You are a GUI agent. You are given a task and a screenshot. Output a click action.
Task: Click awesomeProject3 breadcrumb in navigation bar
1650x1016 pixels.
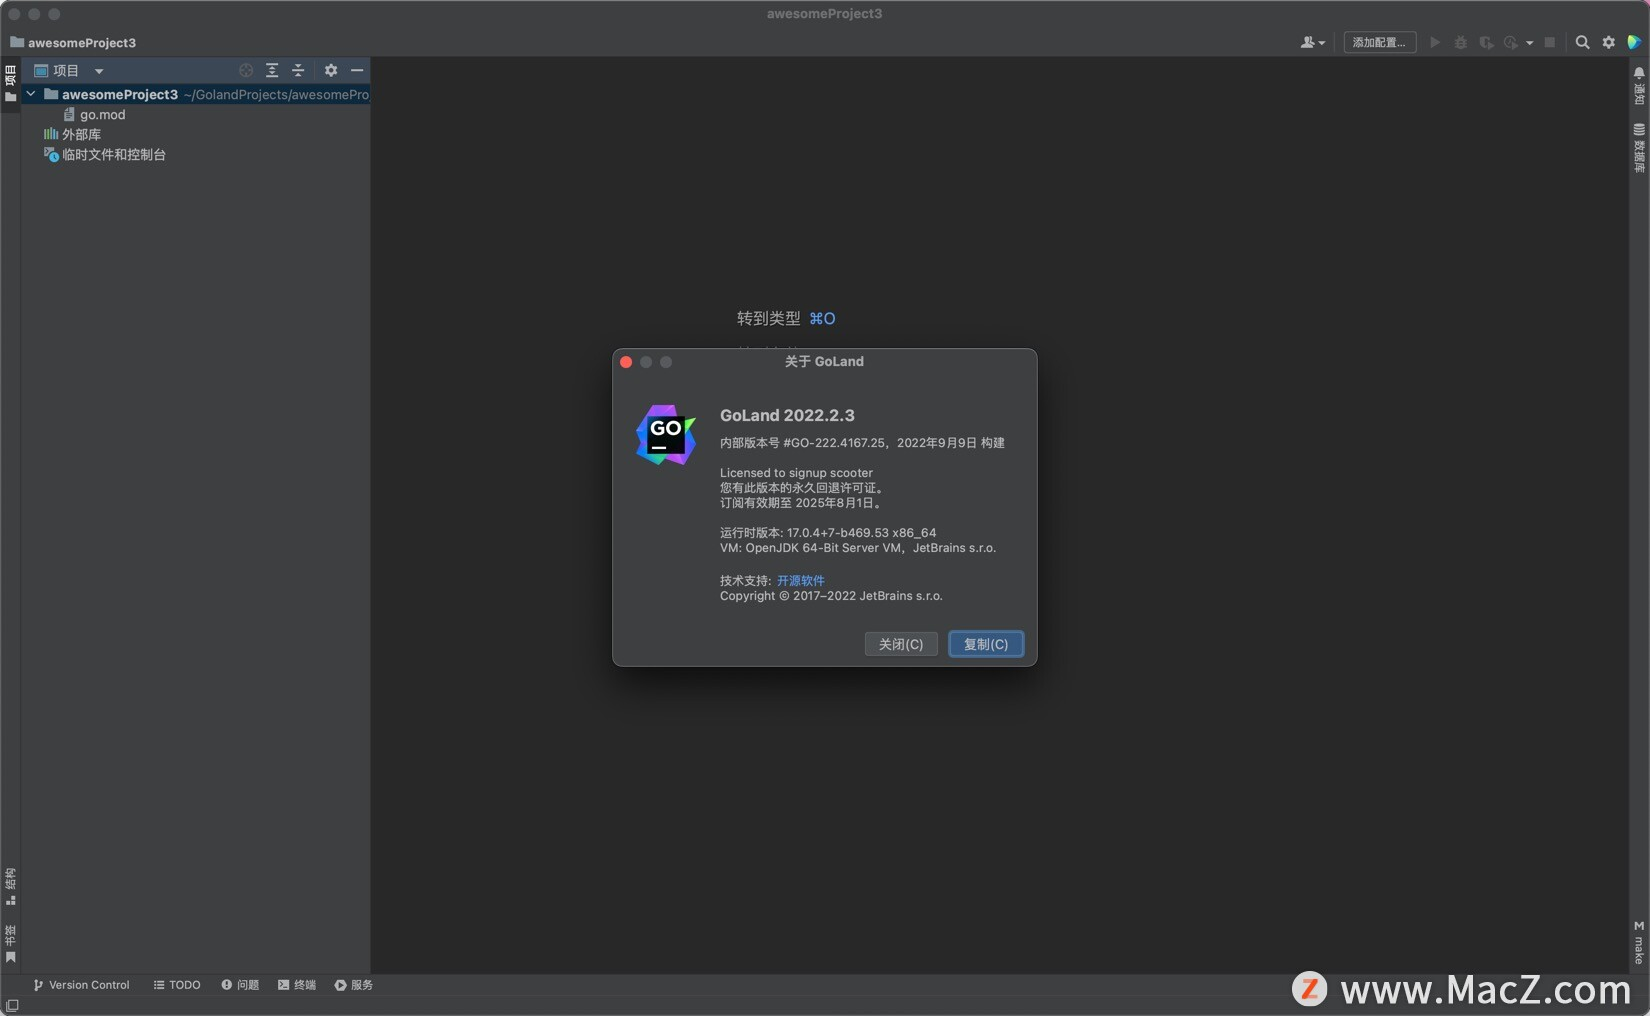click(x=73, y=42)
